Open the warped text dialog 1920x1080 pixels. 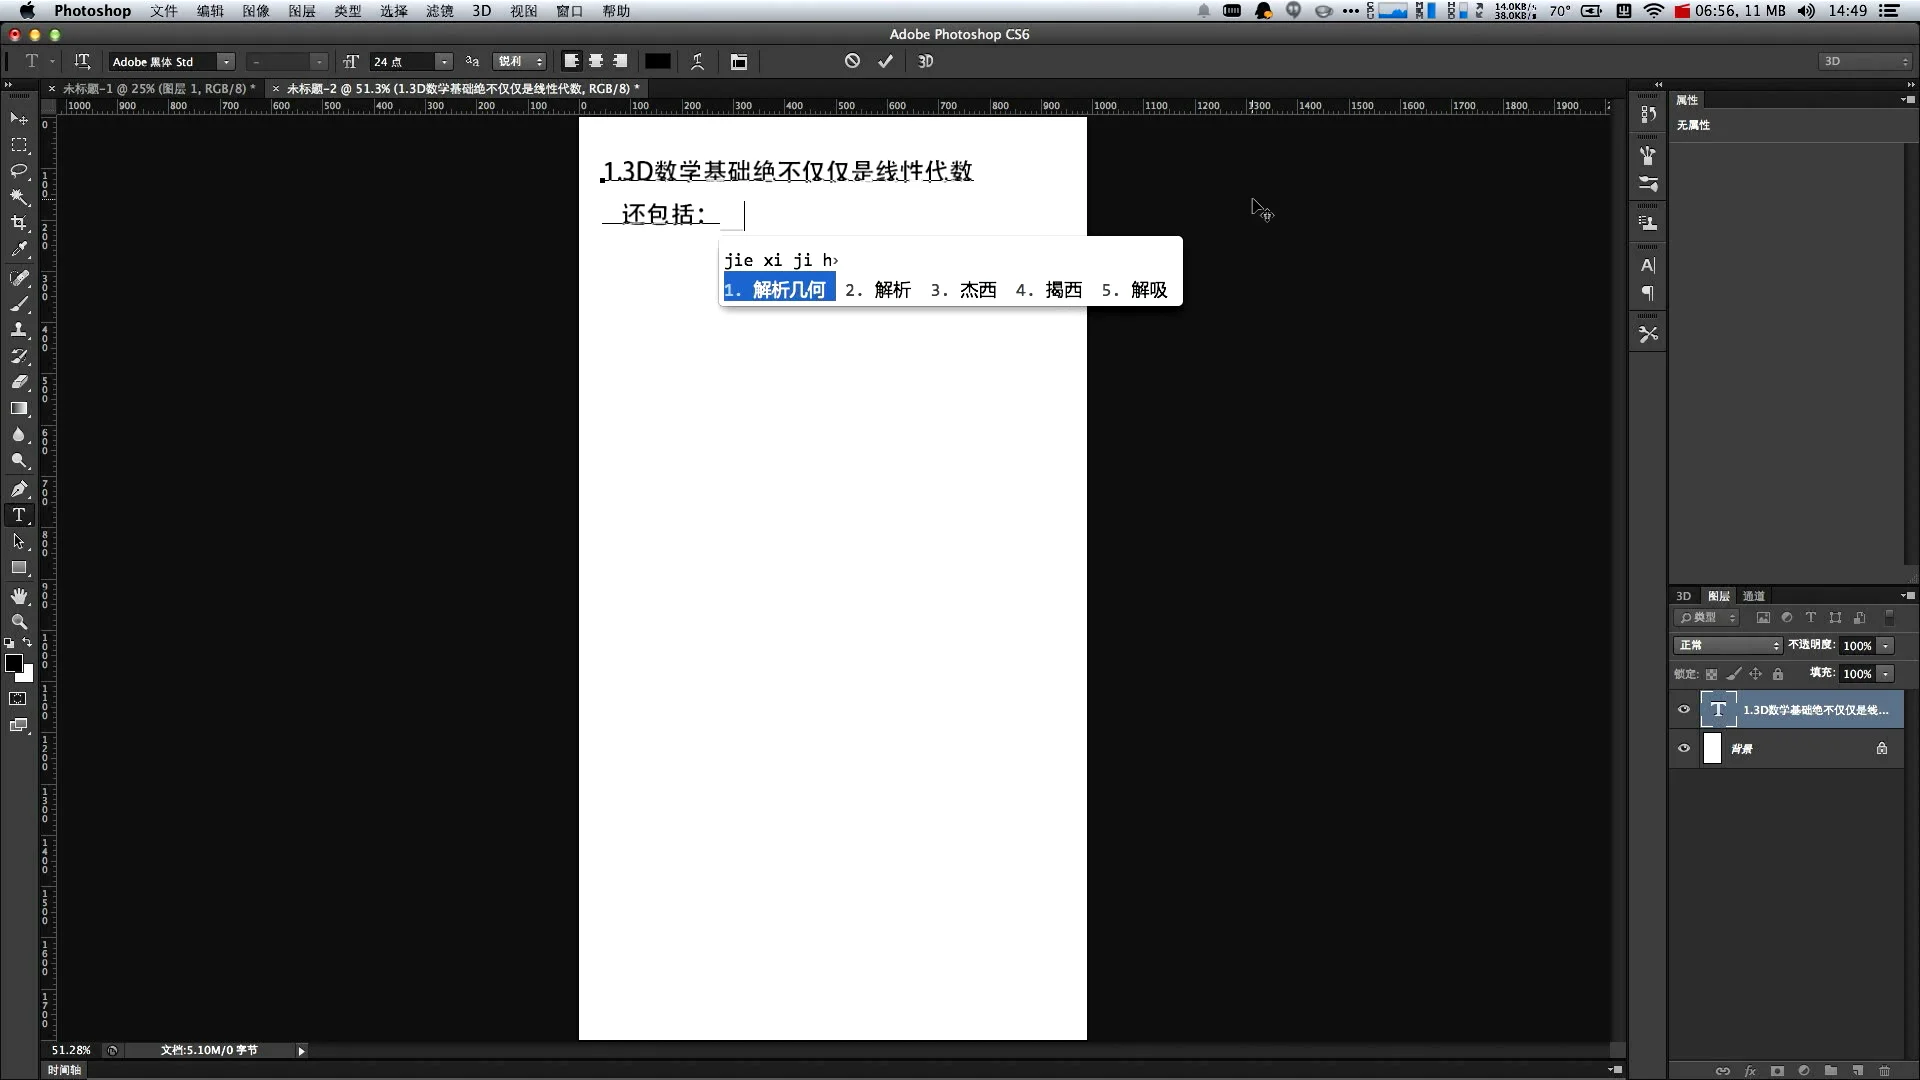point(698,61)
